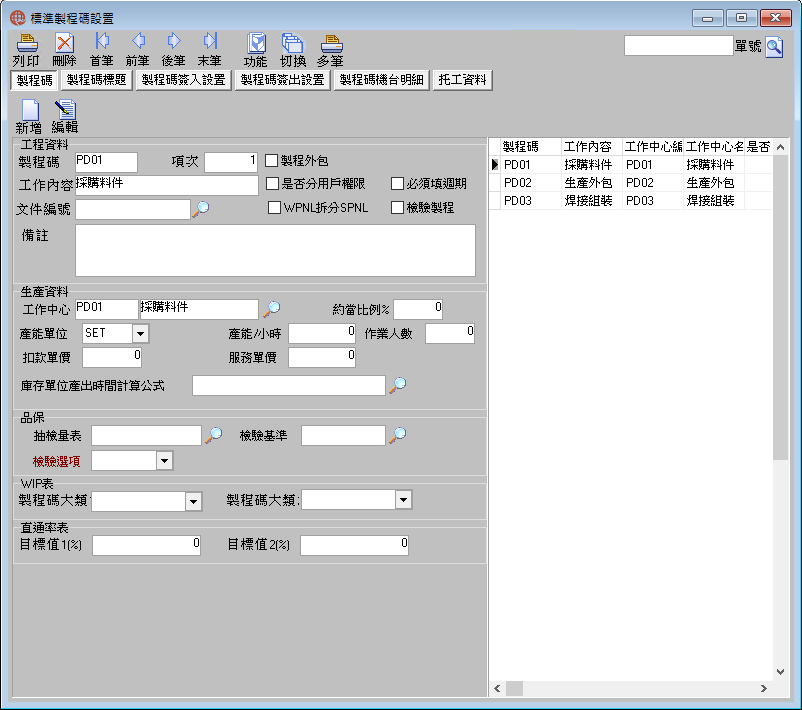This screenshot has height=710, width=802.
Task: Click the list's vertical scrollbar up arrow
Action: click(781, 147)
